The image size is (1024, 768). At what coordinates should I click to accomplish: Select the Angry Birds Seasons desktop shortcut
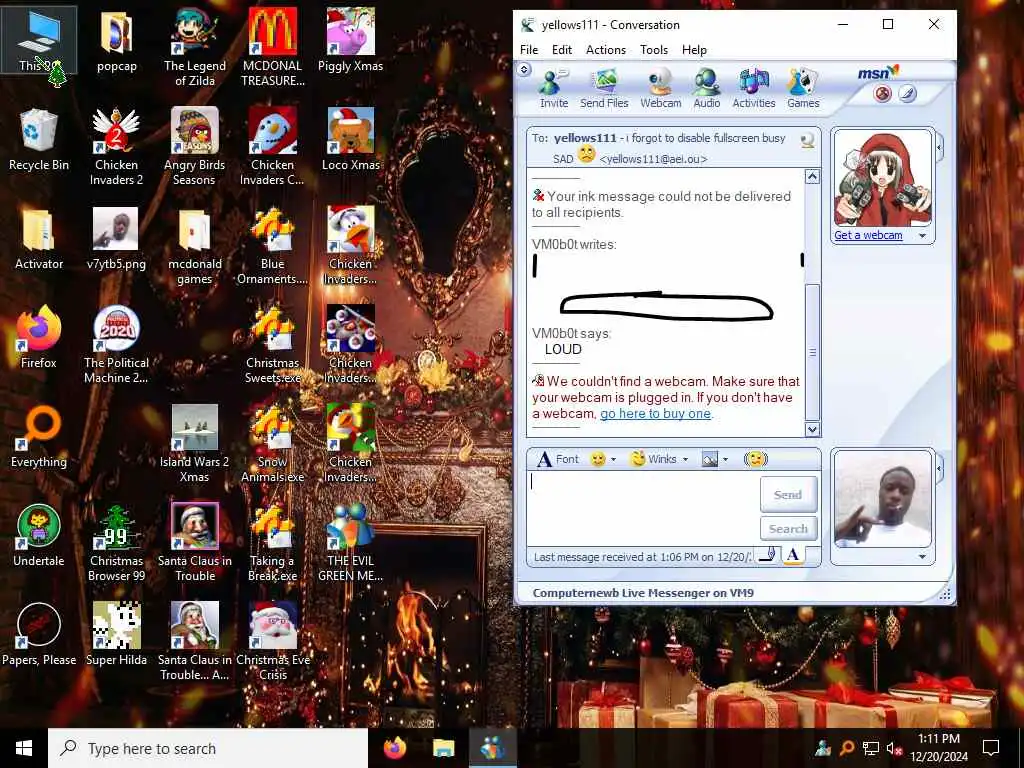click(x=195, y=146)
